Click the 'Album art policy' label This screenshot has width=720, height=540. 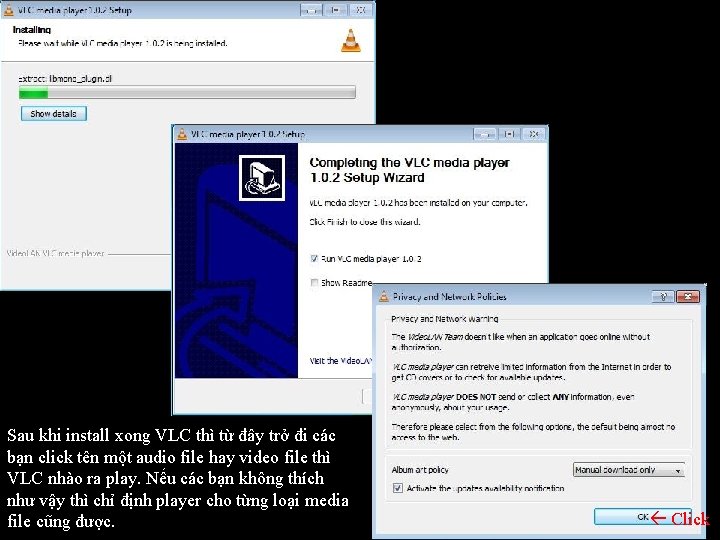pos(420,470)
